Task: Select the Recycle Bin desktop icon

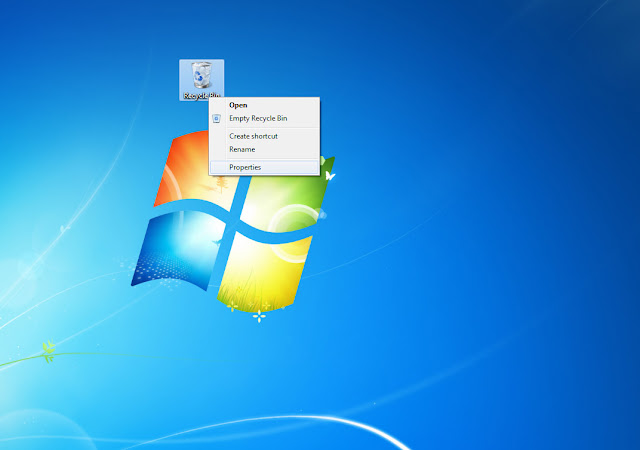Action: tap(202, 80)
